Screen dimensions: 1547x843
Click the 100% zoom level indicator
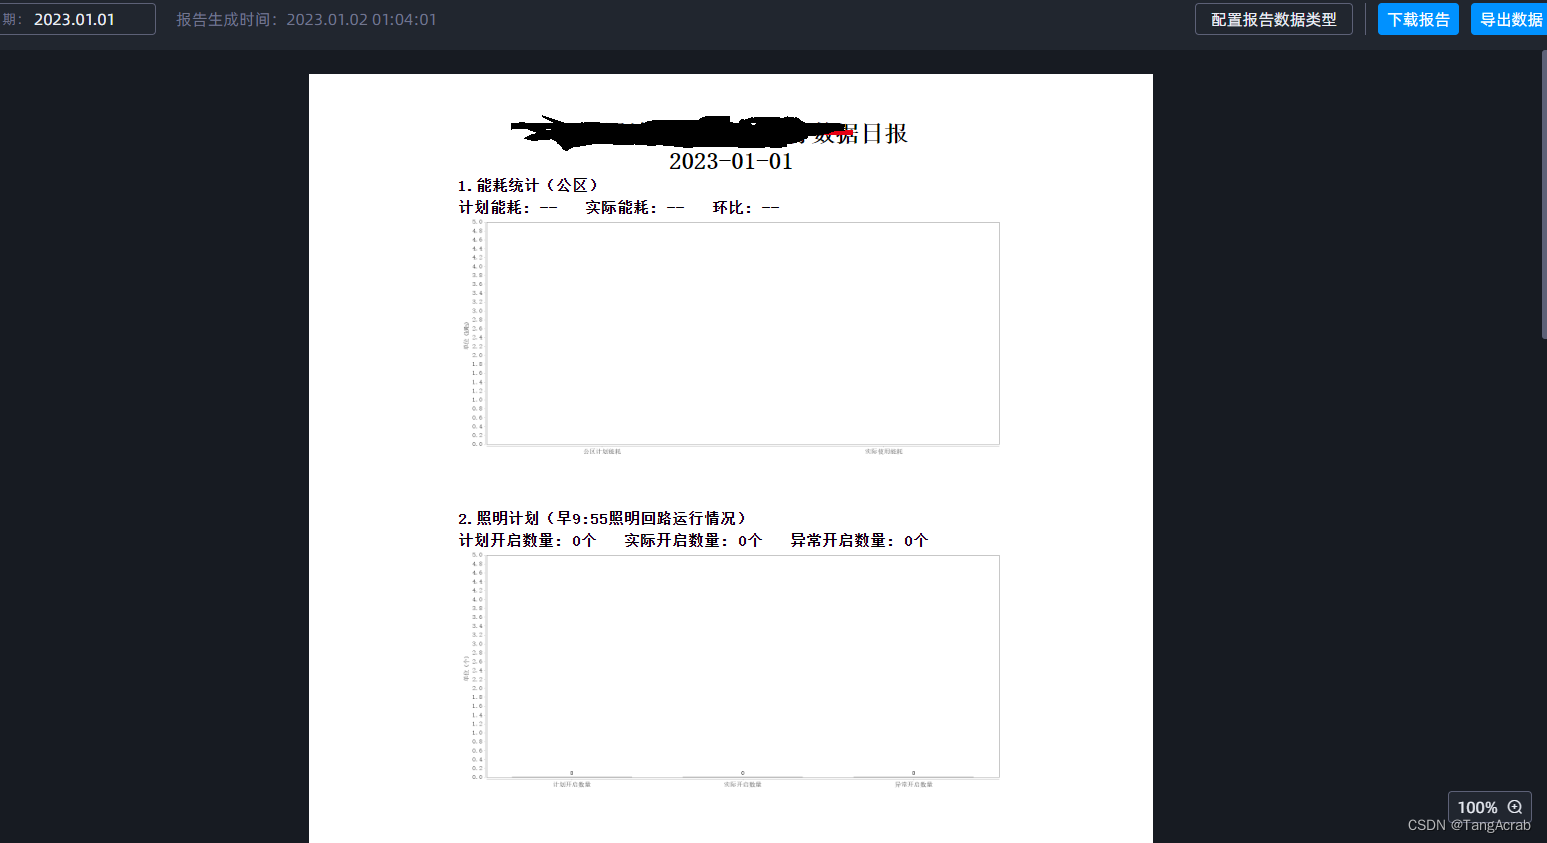tap(1477, 807)
